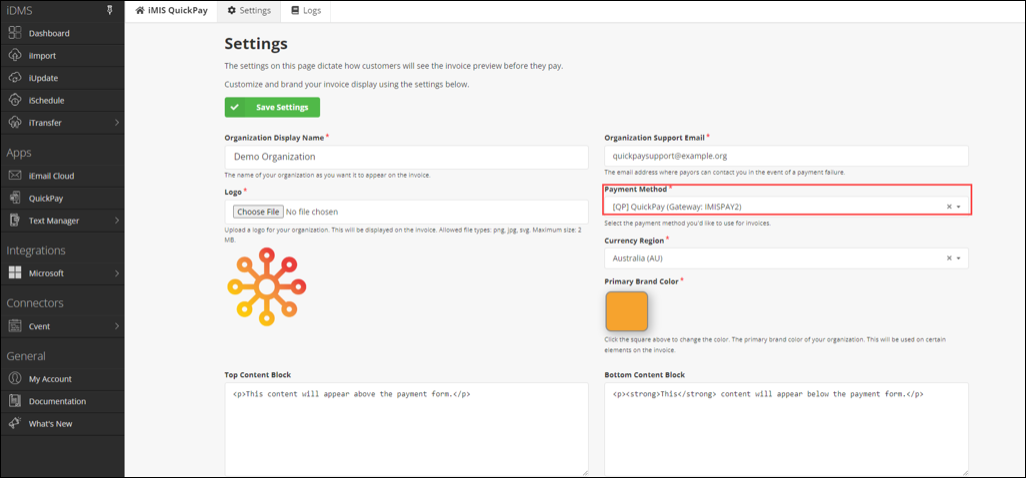This screenshot has height=478, width=1026.
Task: Click the iEmail Cloud envelope icon
Action: (15, 176)
